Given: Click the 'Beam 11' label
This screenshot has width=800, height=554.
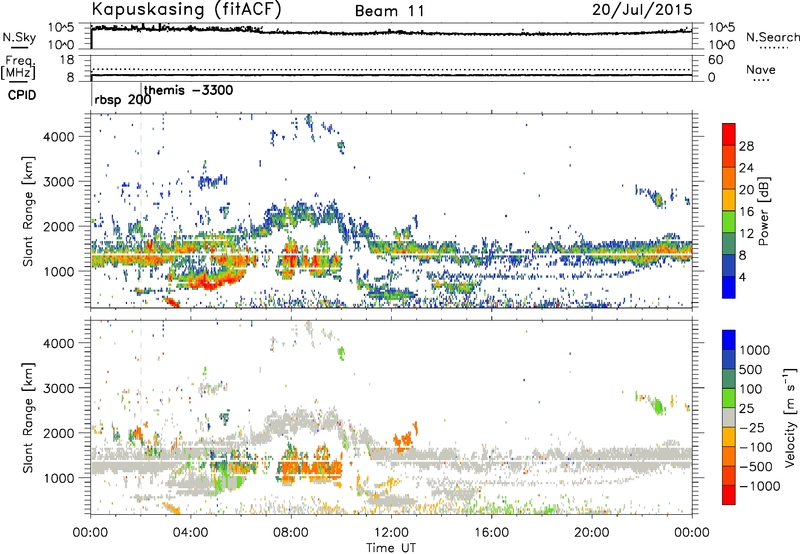Looking at the screenshot, I should 389,11.
